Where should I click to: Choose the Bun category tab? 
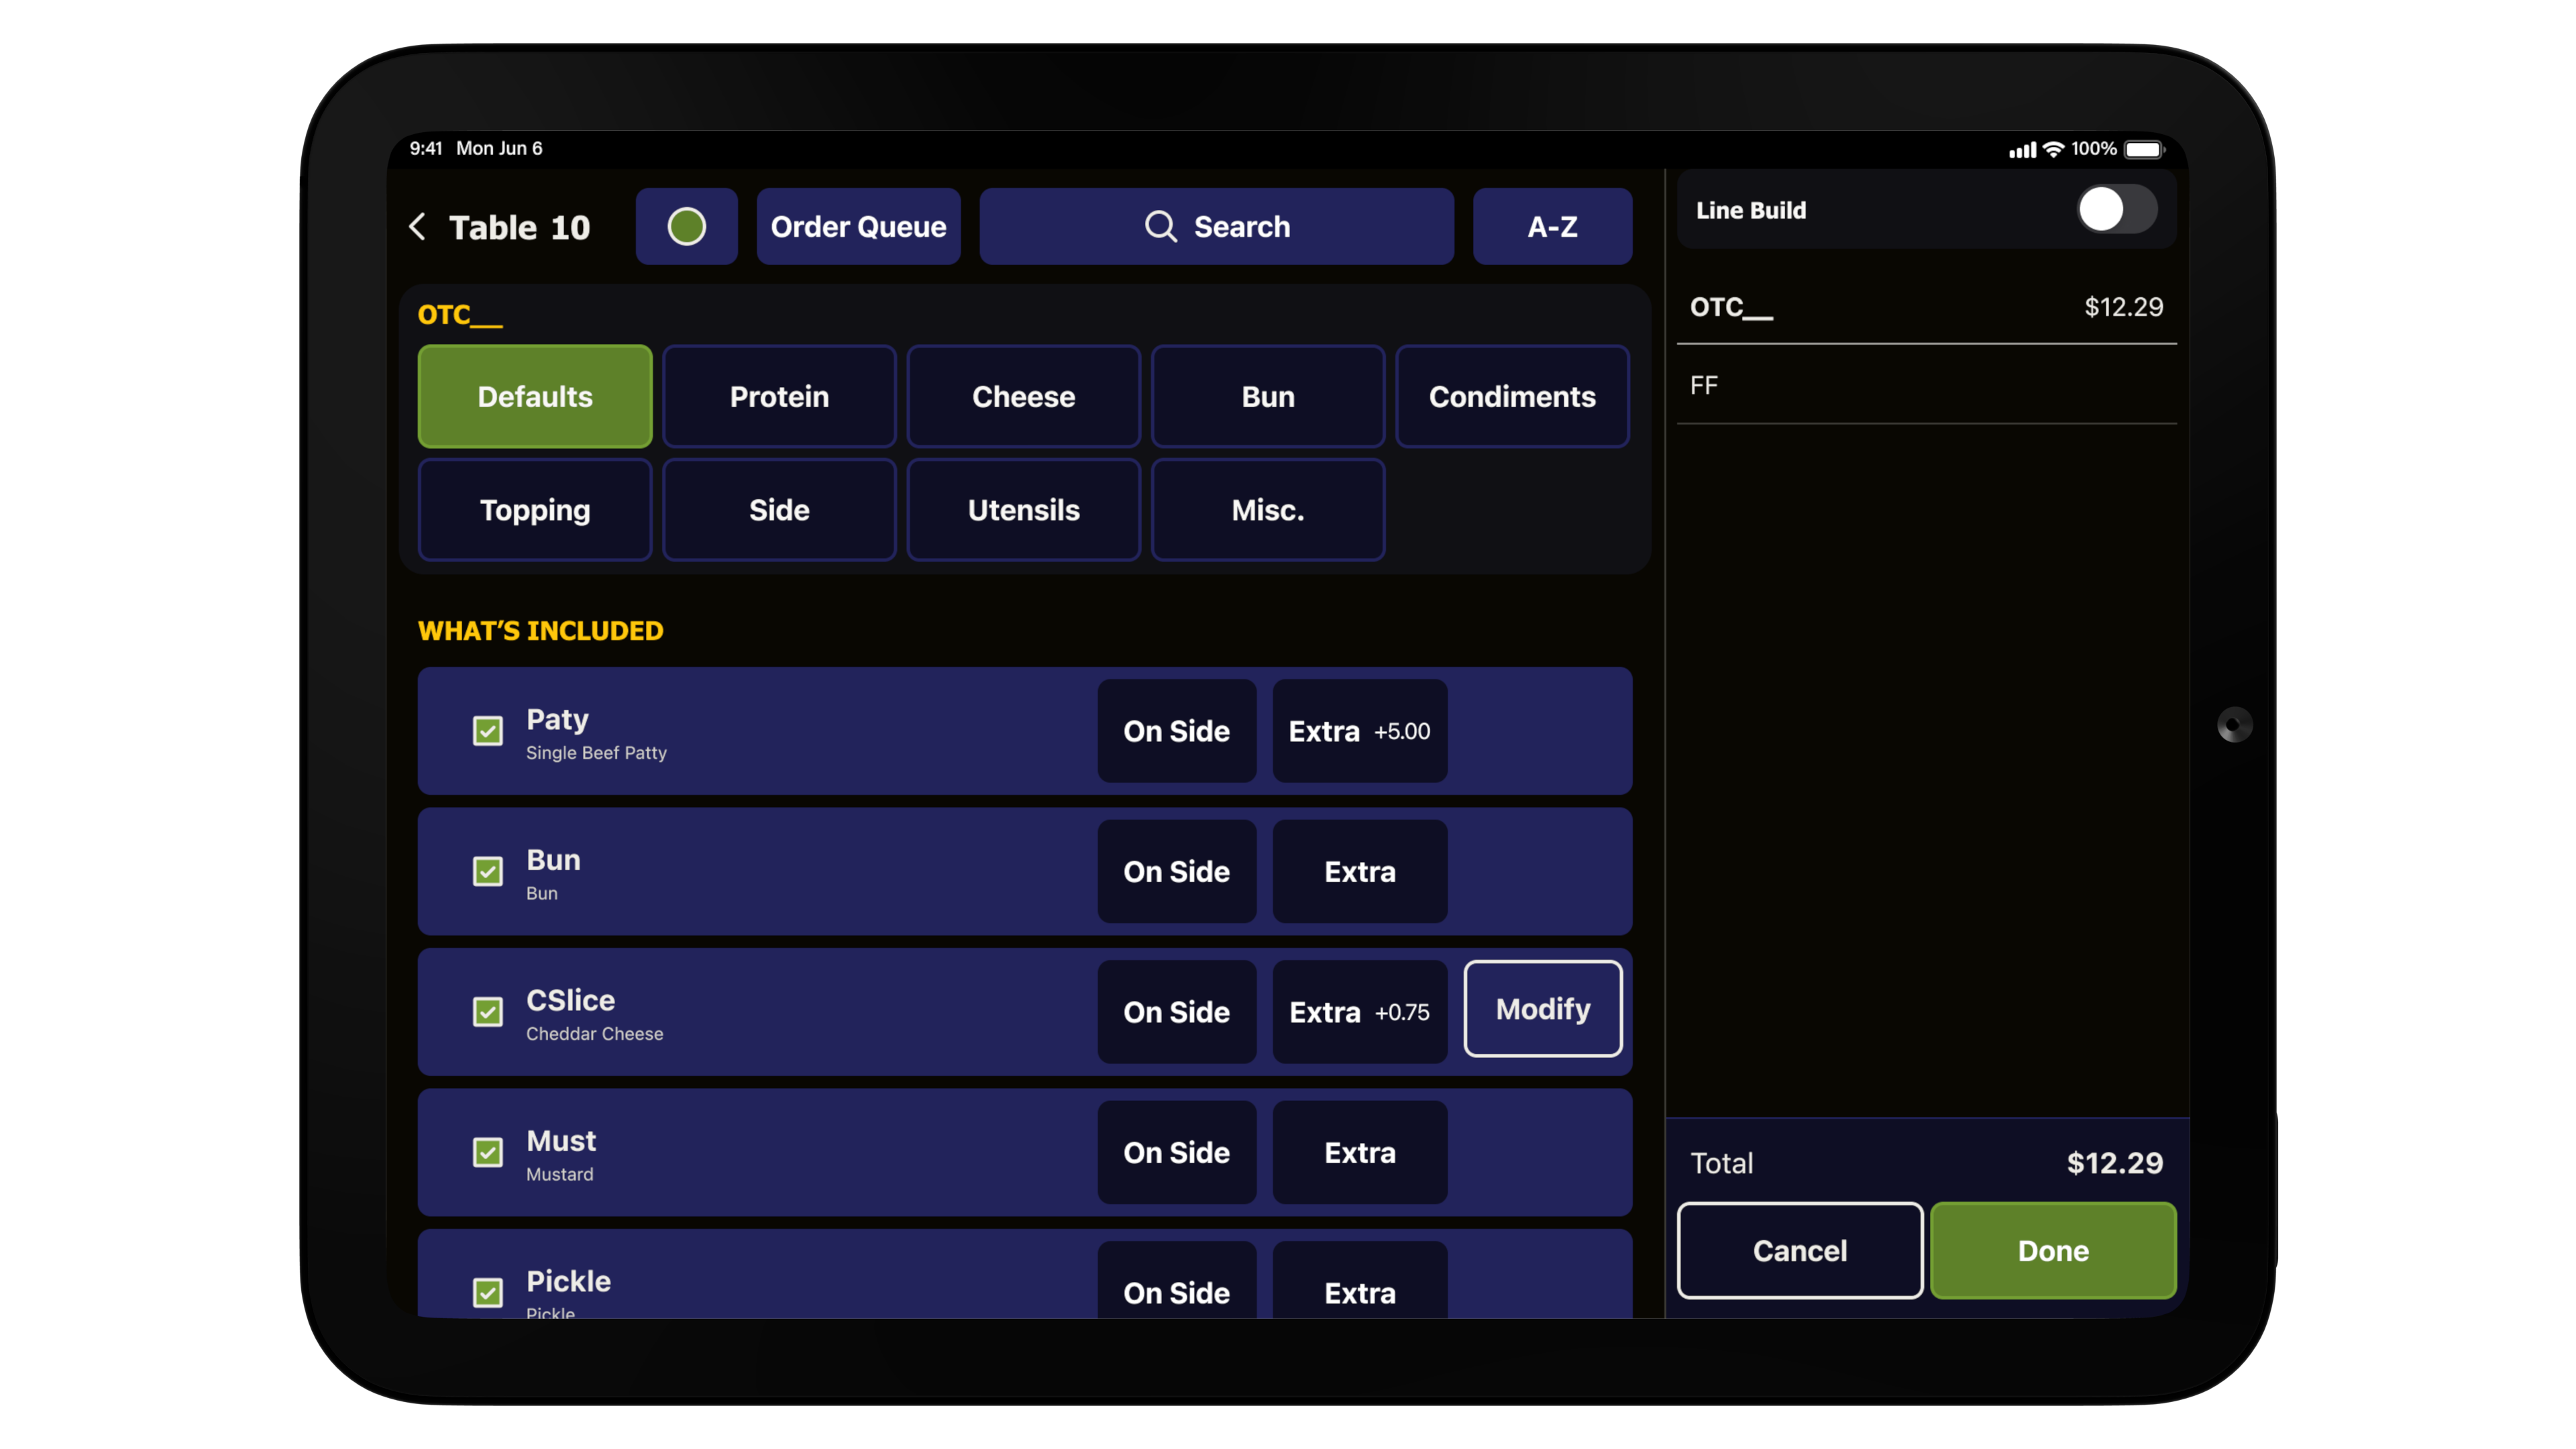[1268, 396]
